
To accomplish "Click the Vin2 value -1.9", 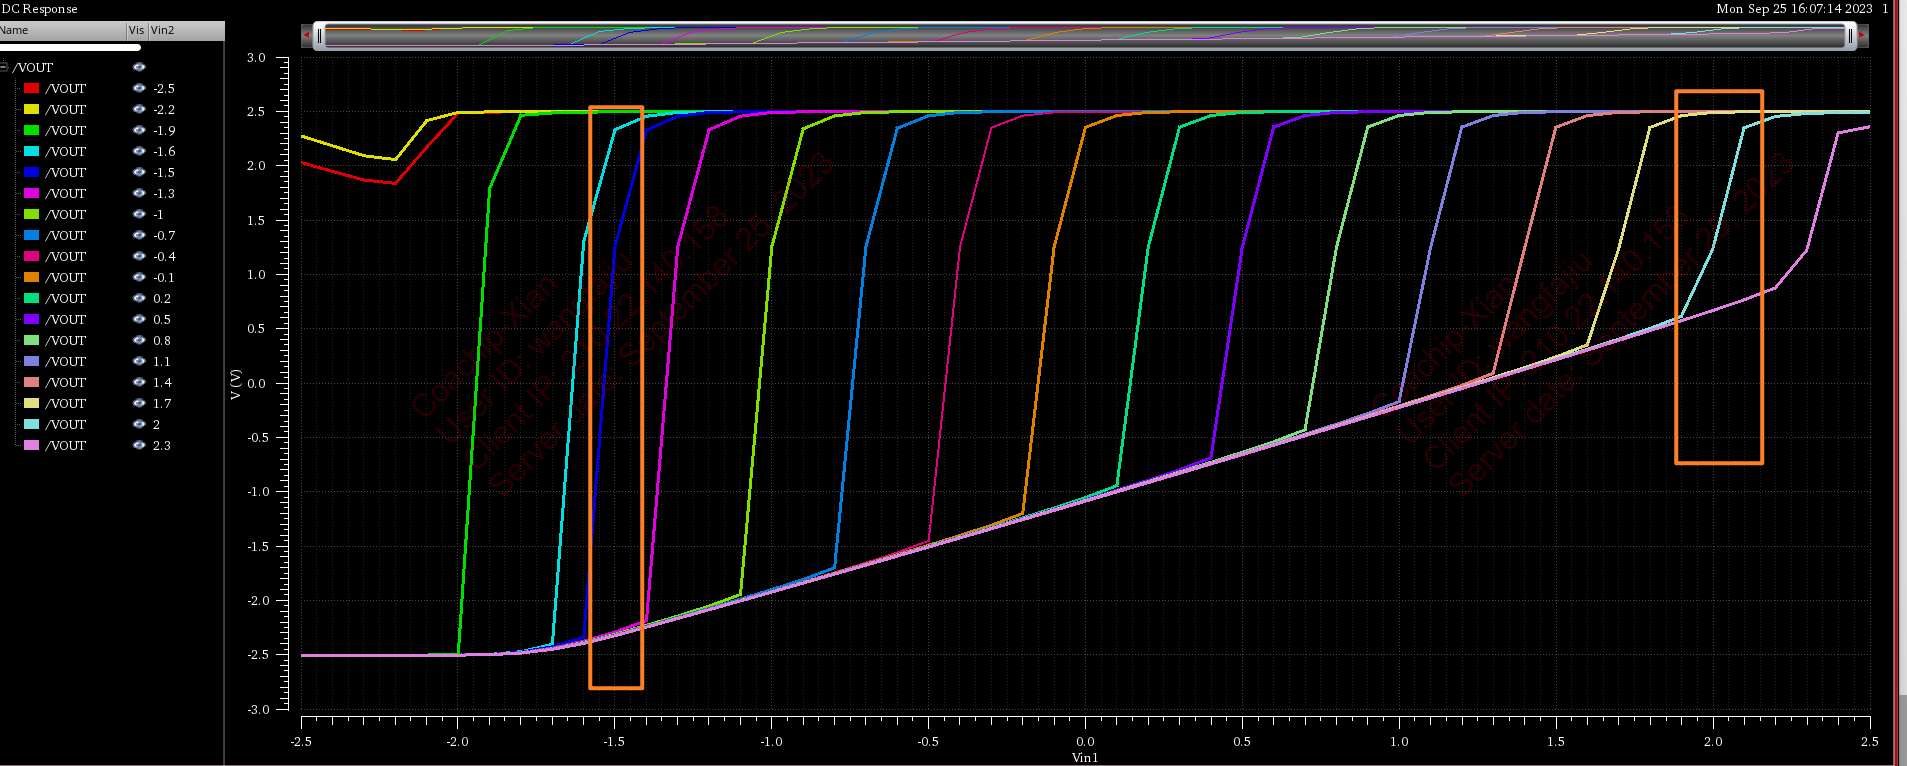I will click(x=164, y=130).
